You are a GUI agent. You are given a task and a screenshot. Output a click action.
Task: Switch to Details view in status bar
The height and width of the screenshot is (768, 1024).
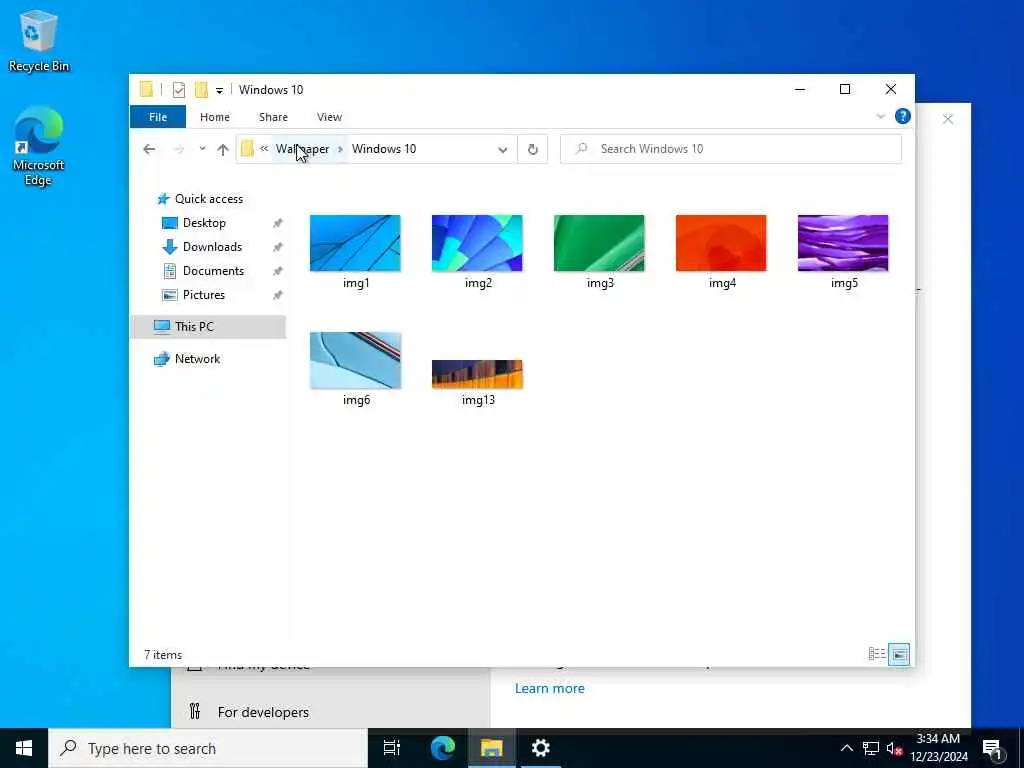point(876,654)
